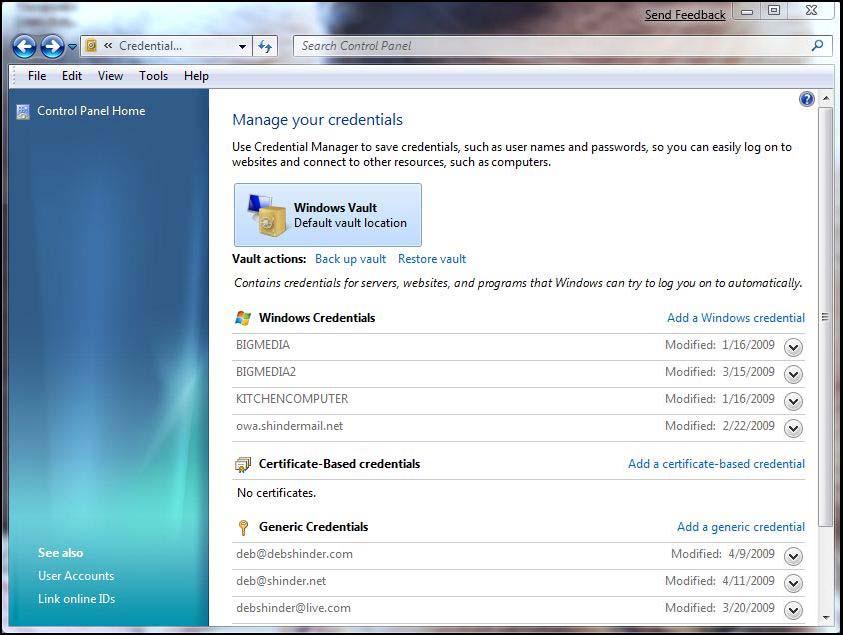Click the Generic Credentials heading
This screenshot has height=635, width=843.
pos(313,527)
